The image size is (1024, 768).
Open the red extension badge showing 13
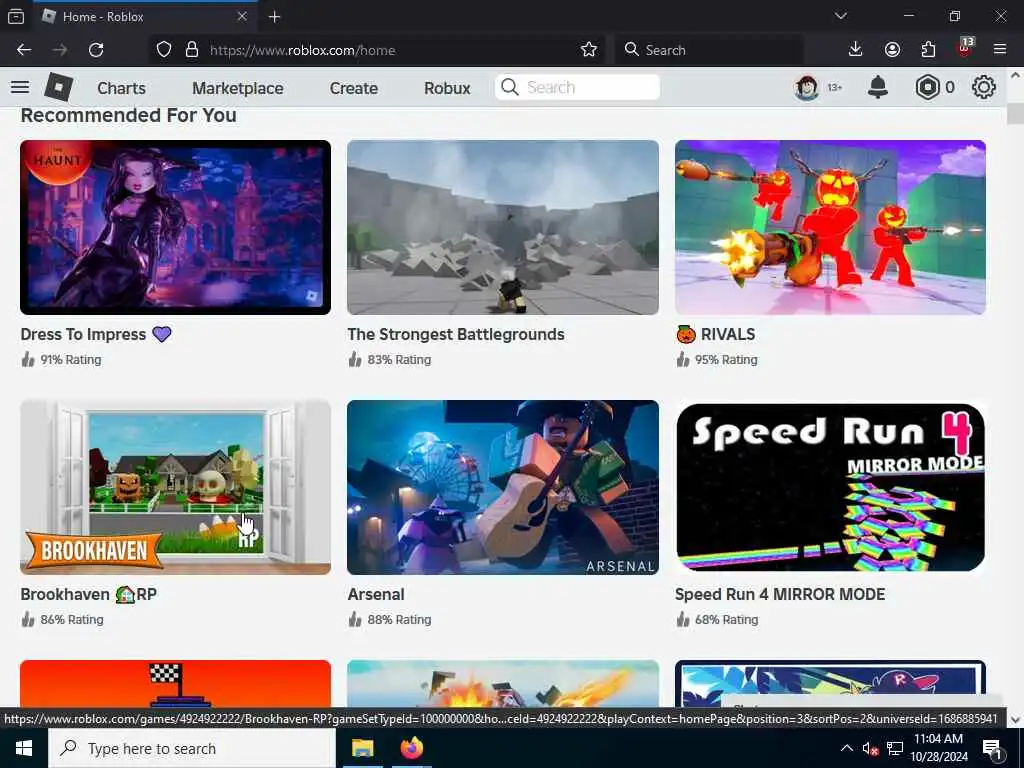point(965,48)
